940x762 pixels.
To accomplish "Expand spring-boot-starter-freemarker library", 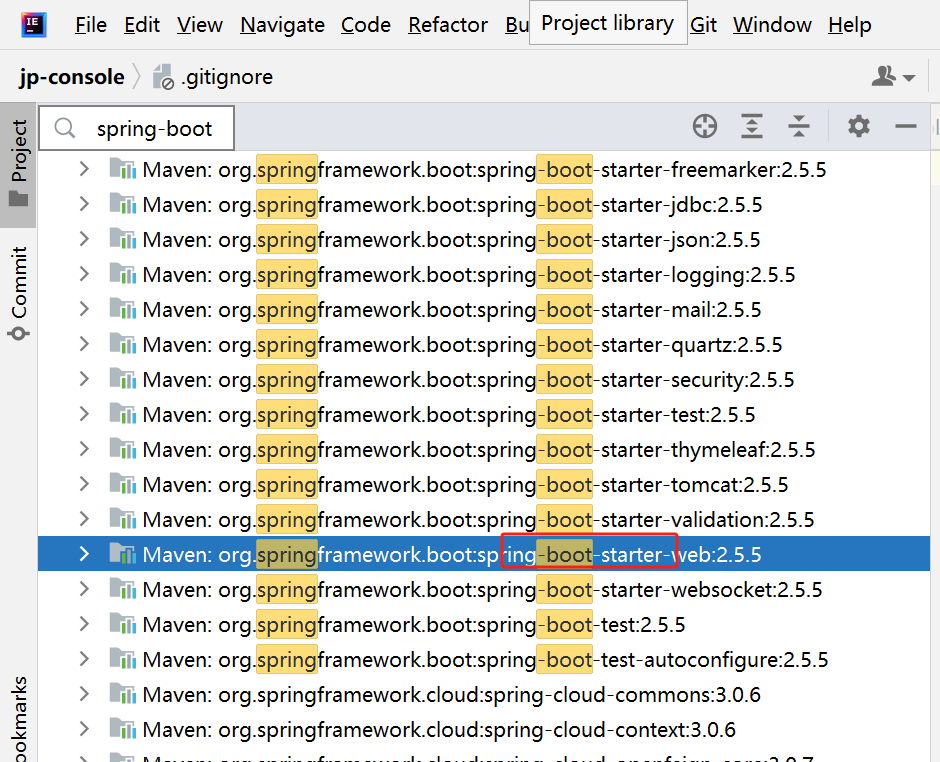I will click(85, 169).
